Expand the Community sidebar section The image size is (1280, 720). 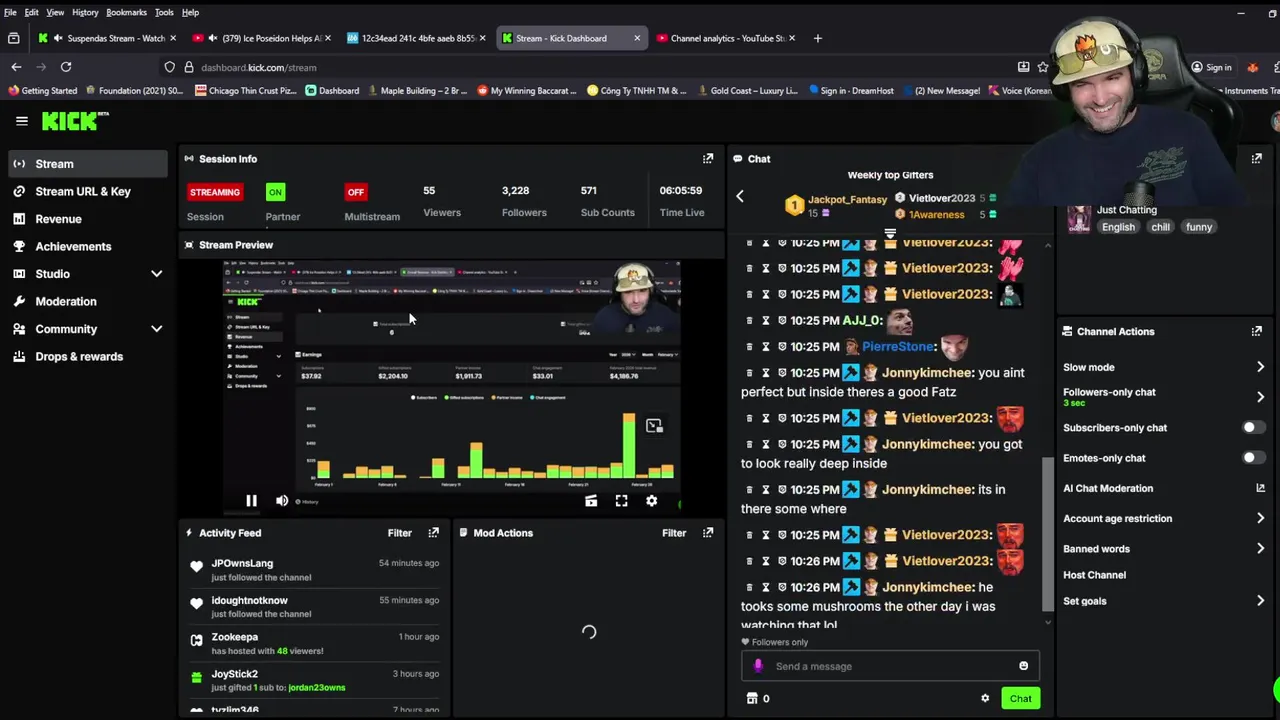pyautogui.click(x=156, y=329)
